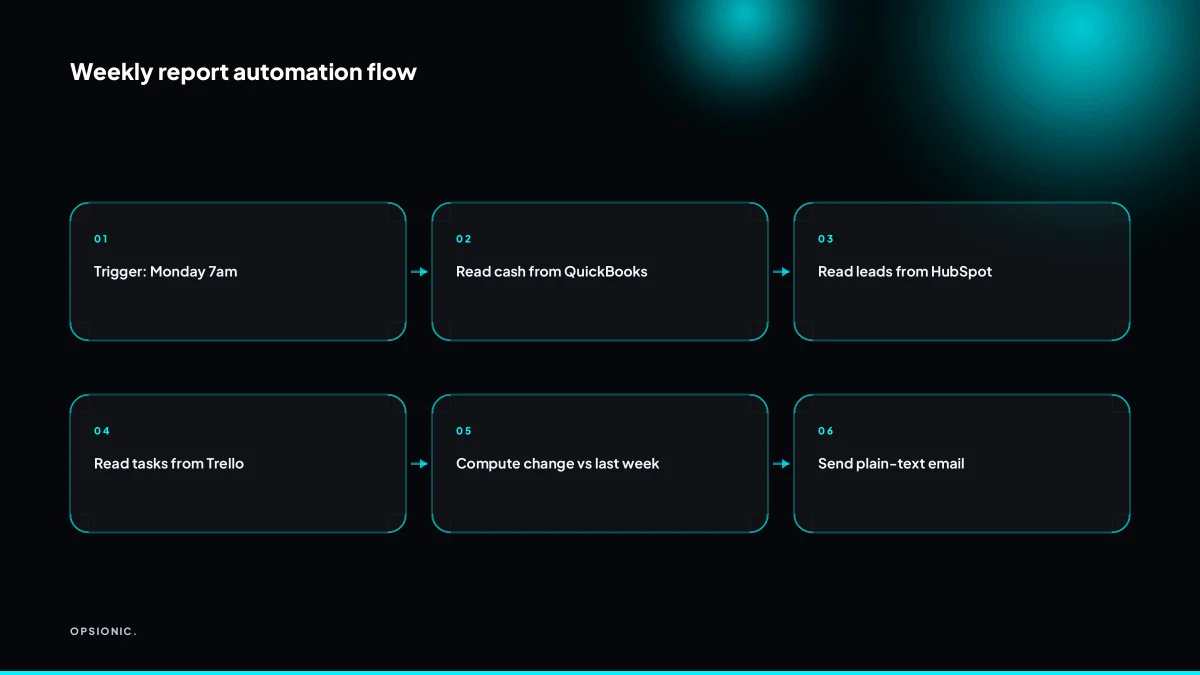Click the OPSIONIC logo text
This screenshot has width=1200, height=675.
[103, 631]
